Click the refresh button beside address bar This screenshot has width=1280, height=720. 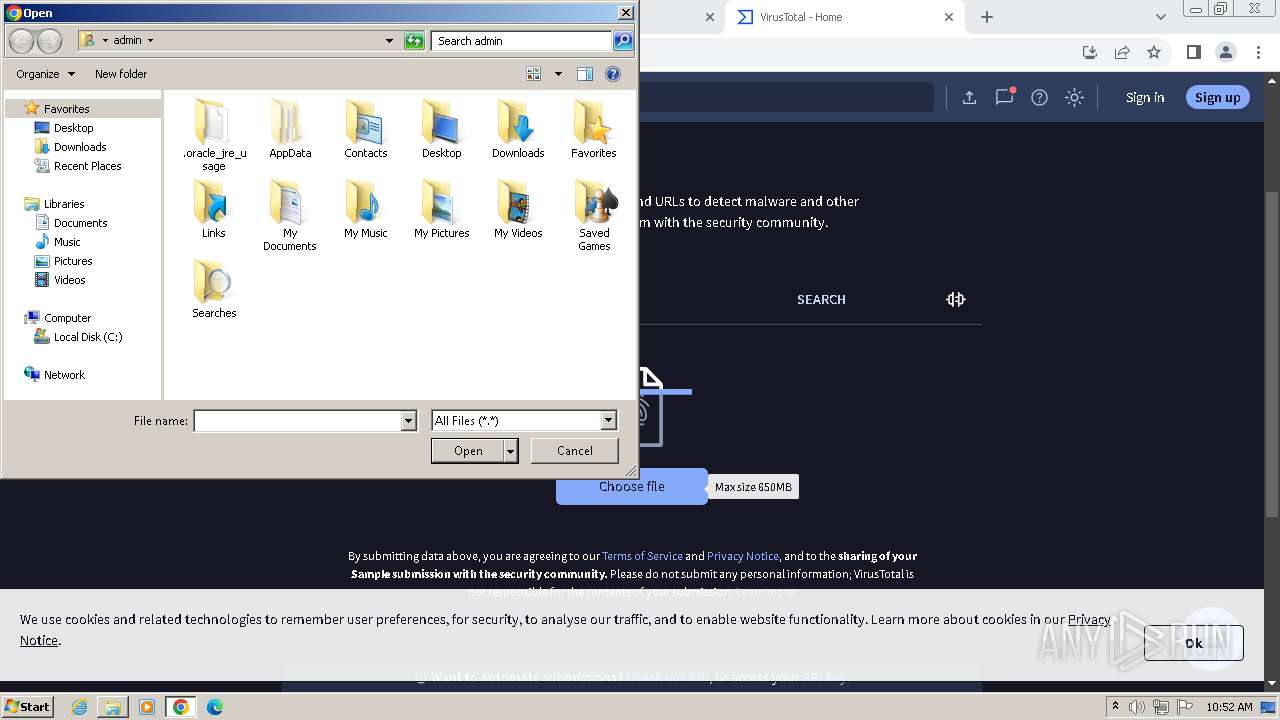(x=414, y=41)
